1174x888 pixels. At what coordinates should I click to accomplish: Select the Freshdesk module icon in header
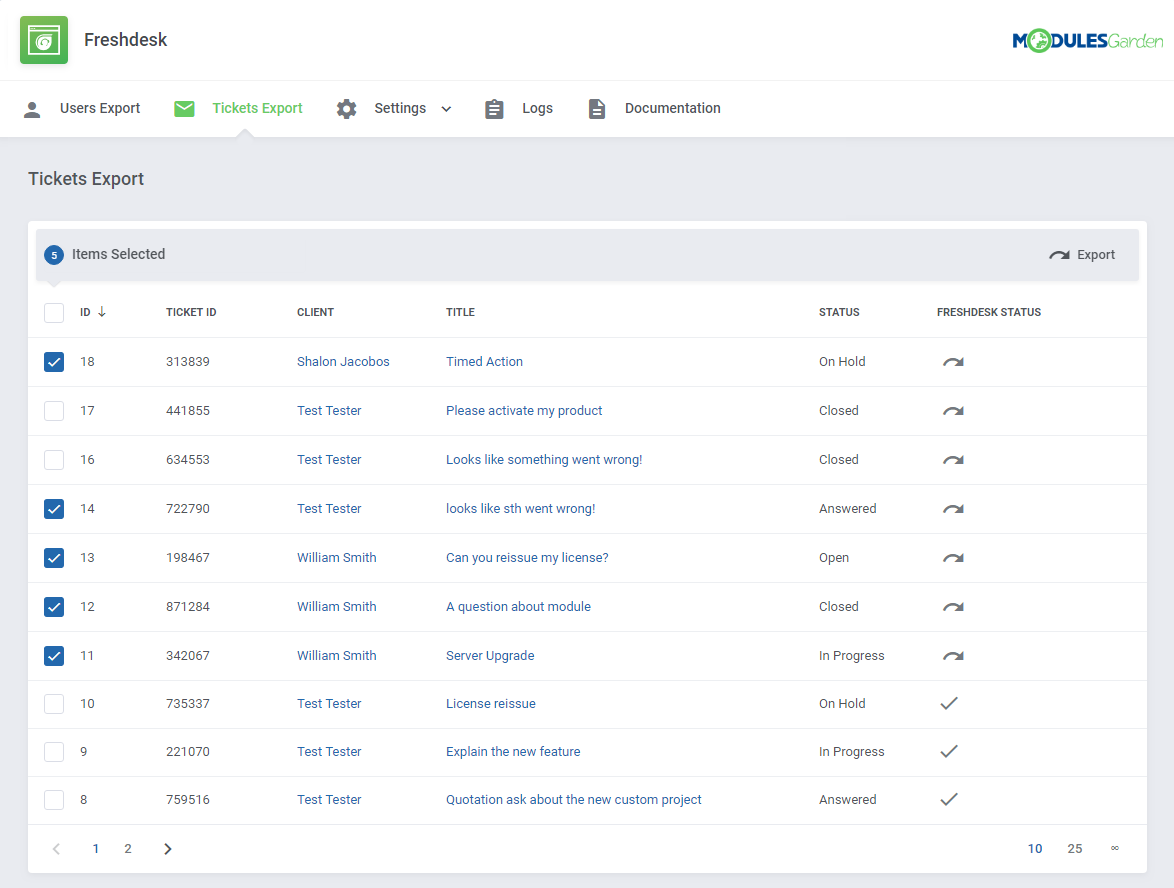(43, 40)
